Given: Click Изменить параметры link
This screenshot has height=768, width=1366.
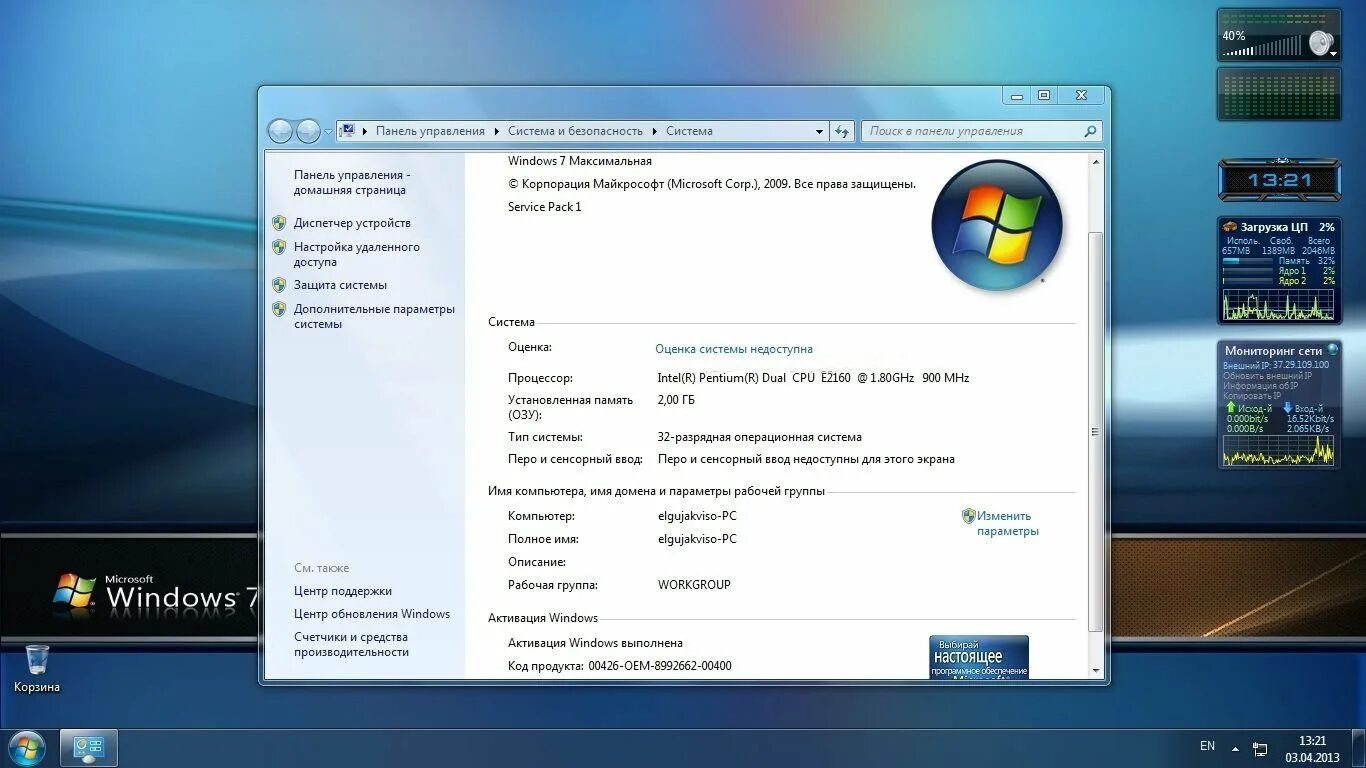Looking at the screenshot, I should click(x=1008, y=524).
